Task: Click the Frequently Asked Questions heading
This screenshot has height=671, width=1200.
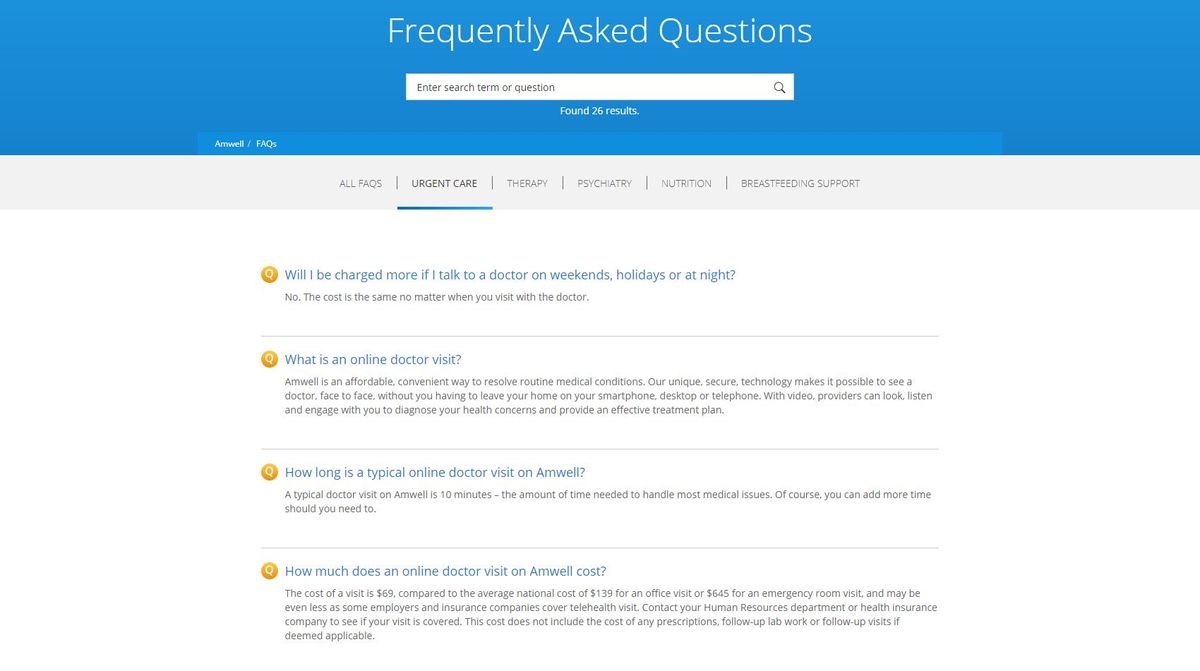Action: click(600, 31)
